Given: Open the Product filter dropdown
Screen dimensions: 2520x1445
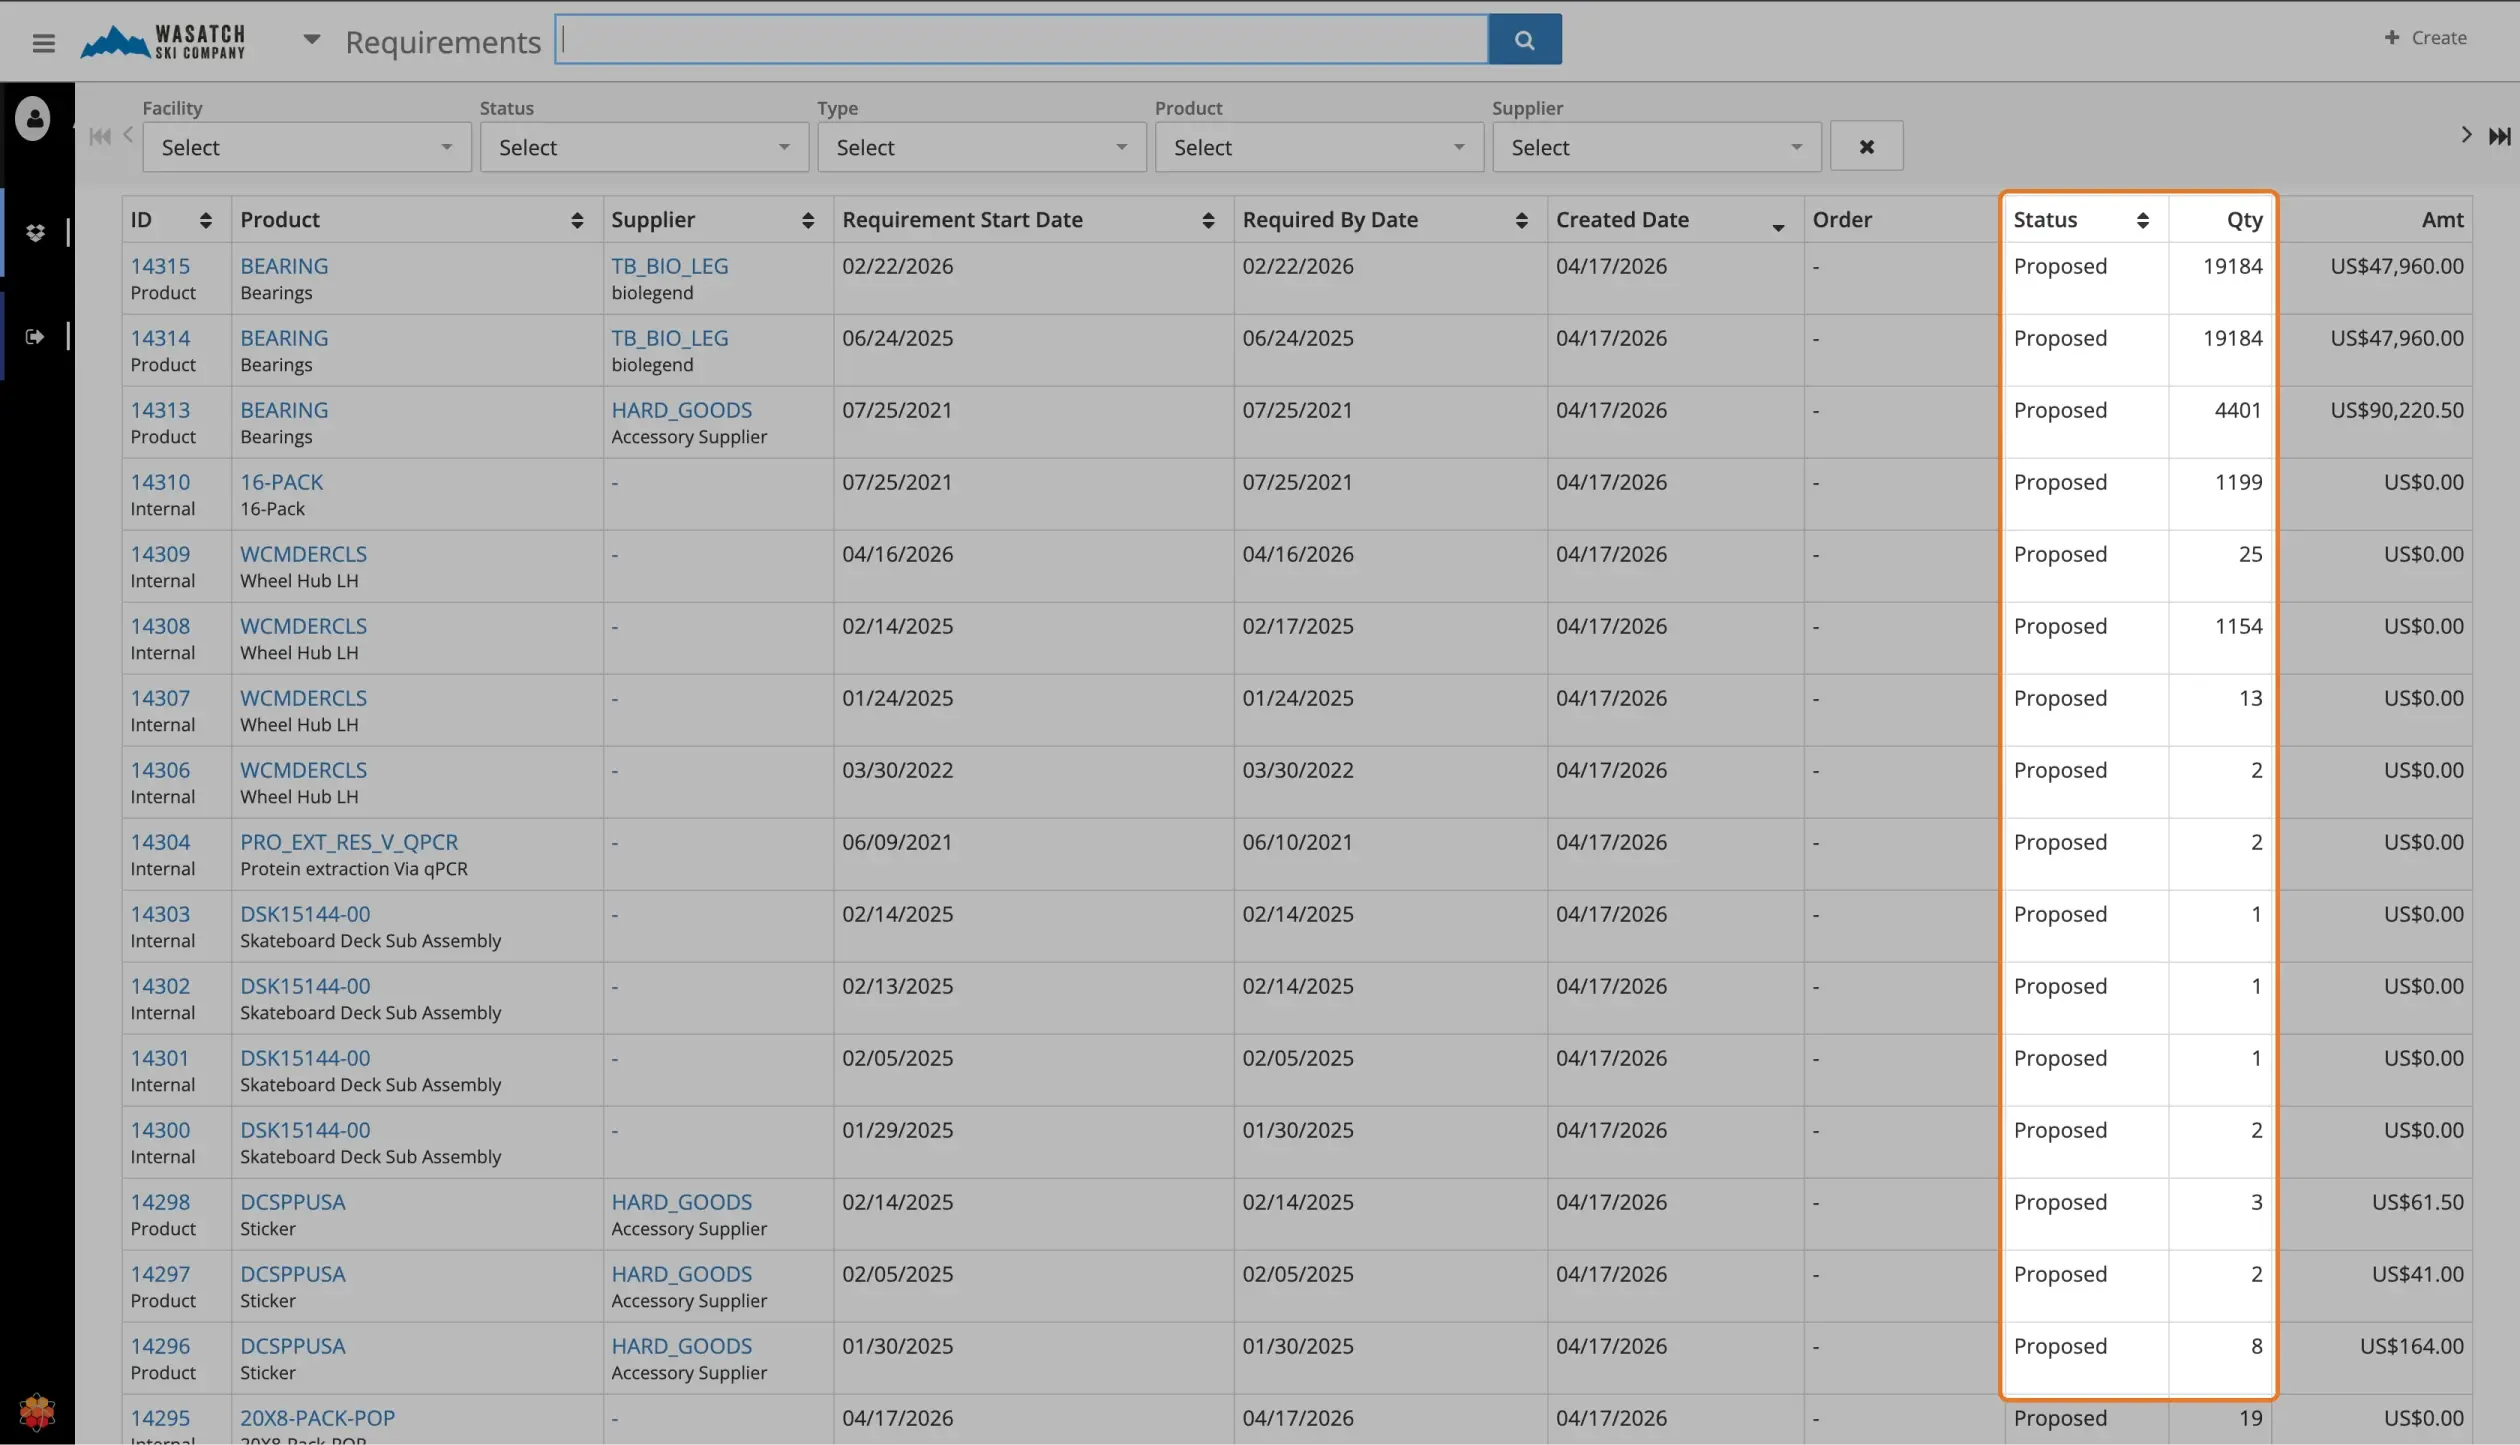Looking at the screenshot, I should 1319,147.
